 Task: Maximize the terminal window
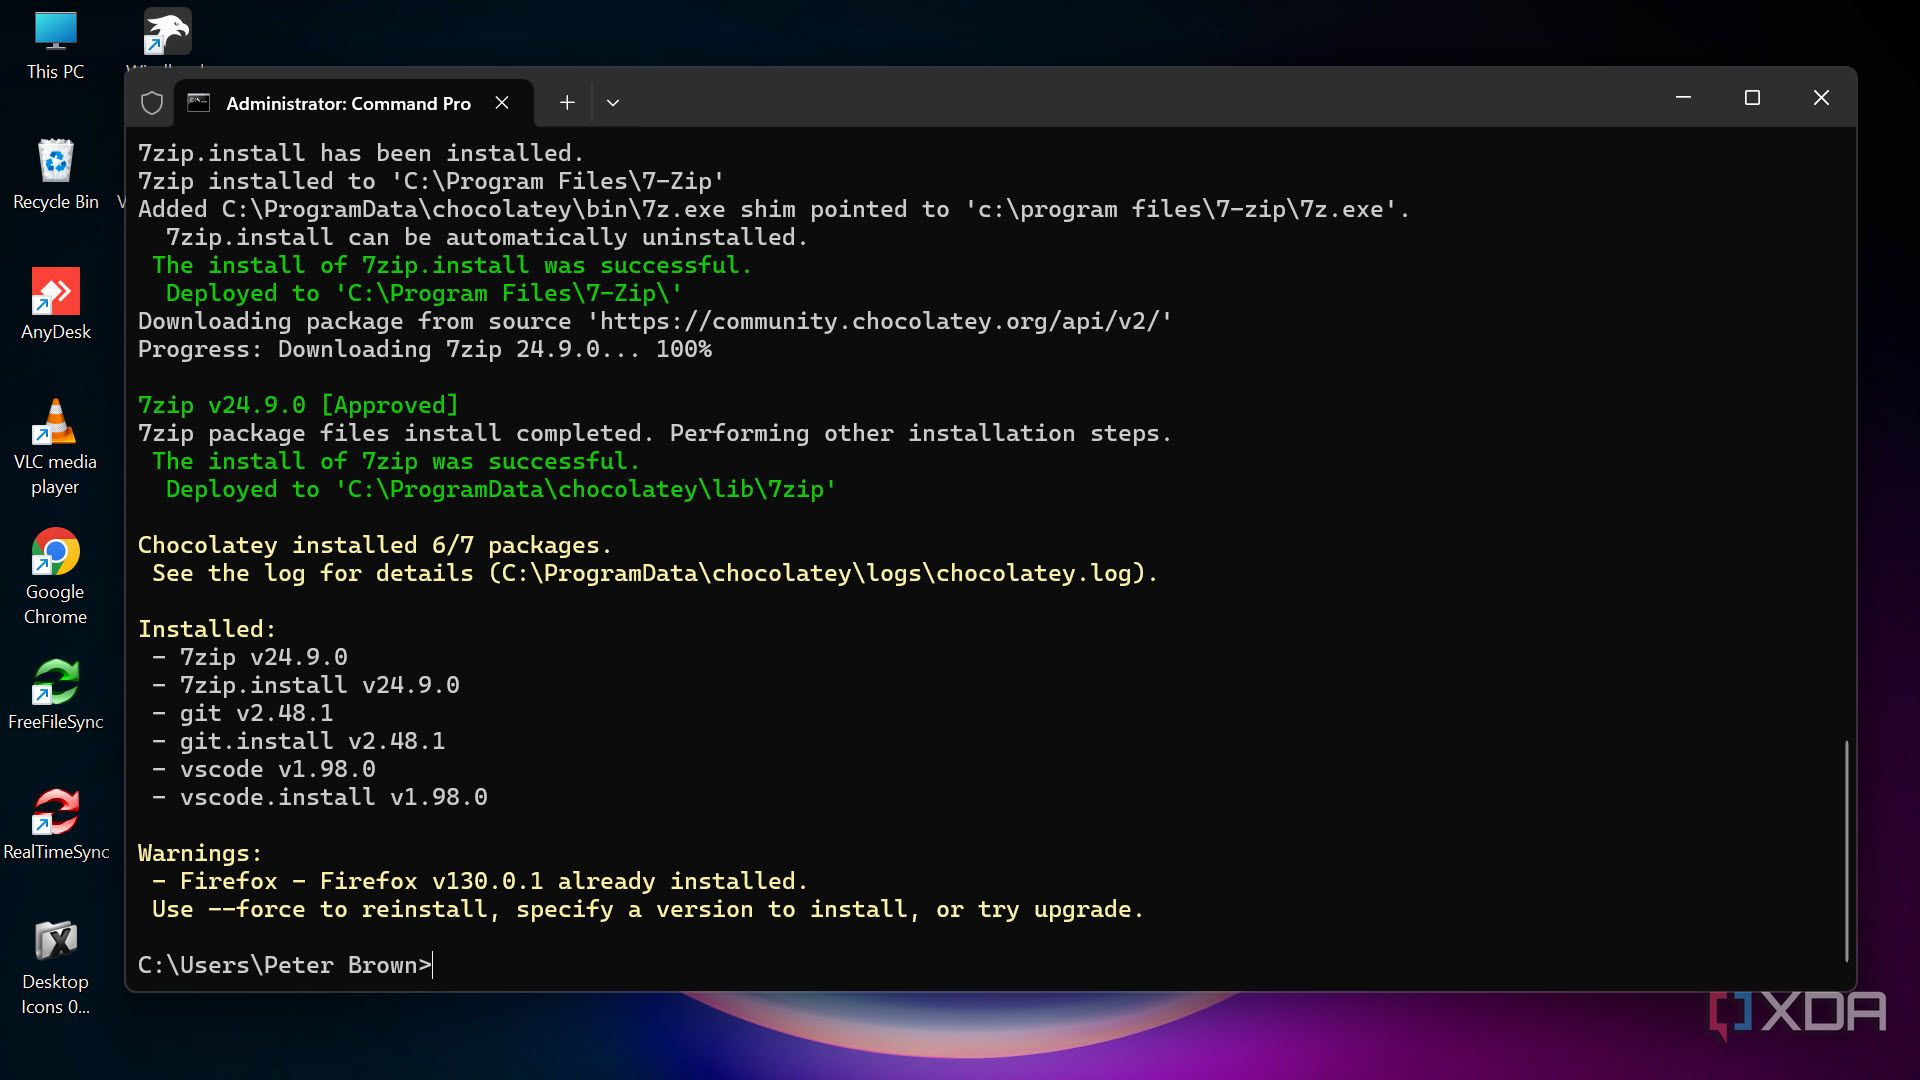pos(1752,98)
